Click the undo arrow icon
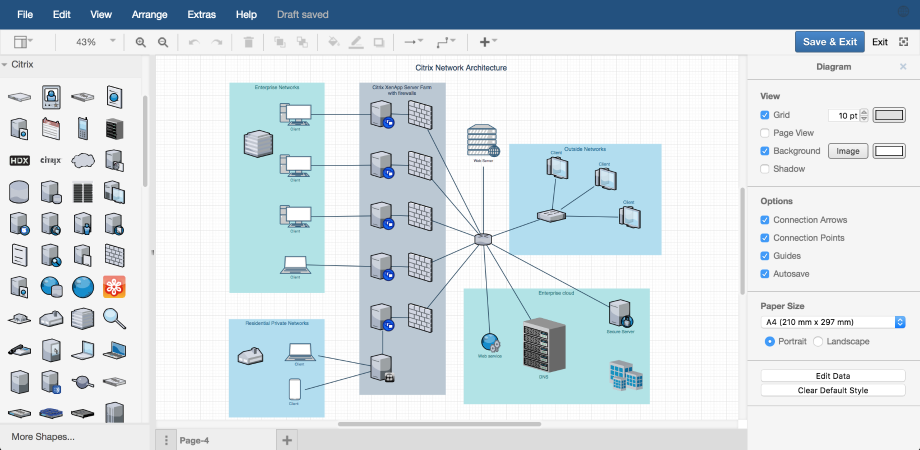This screenshot has width=920, height=450. pos(193,42)
